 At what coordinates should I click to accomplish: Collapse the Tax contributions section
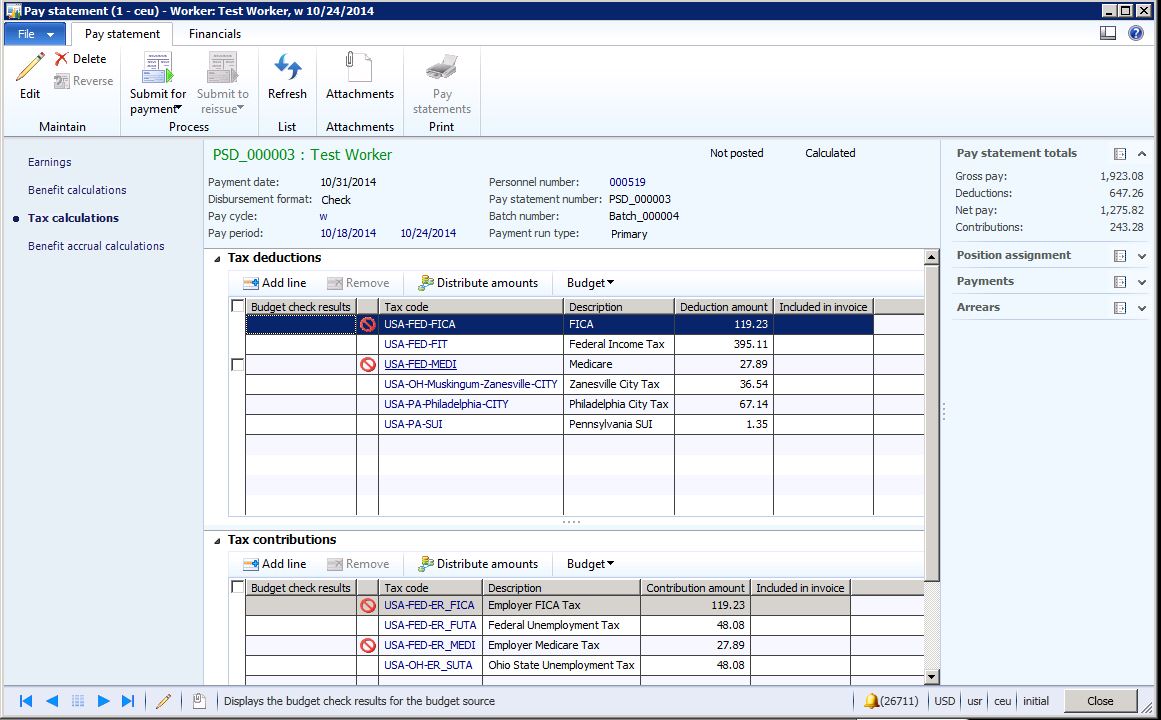217,540
